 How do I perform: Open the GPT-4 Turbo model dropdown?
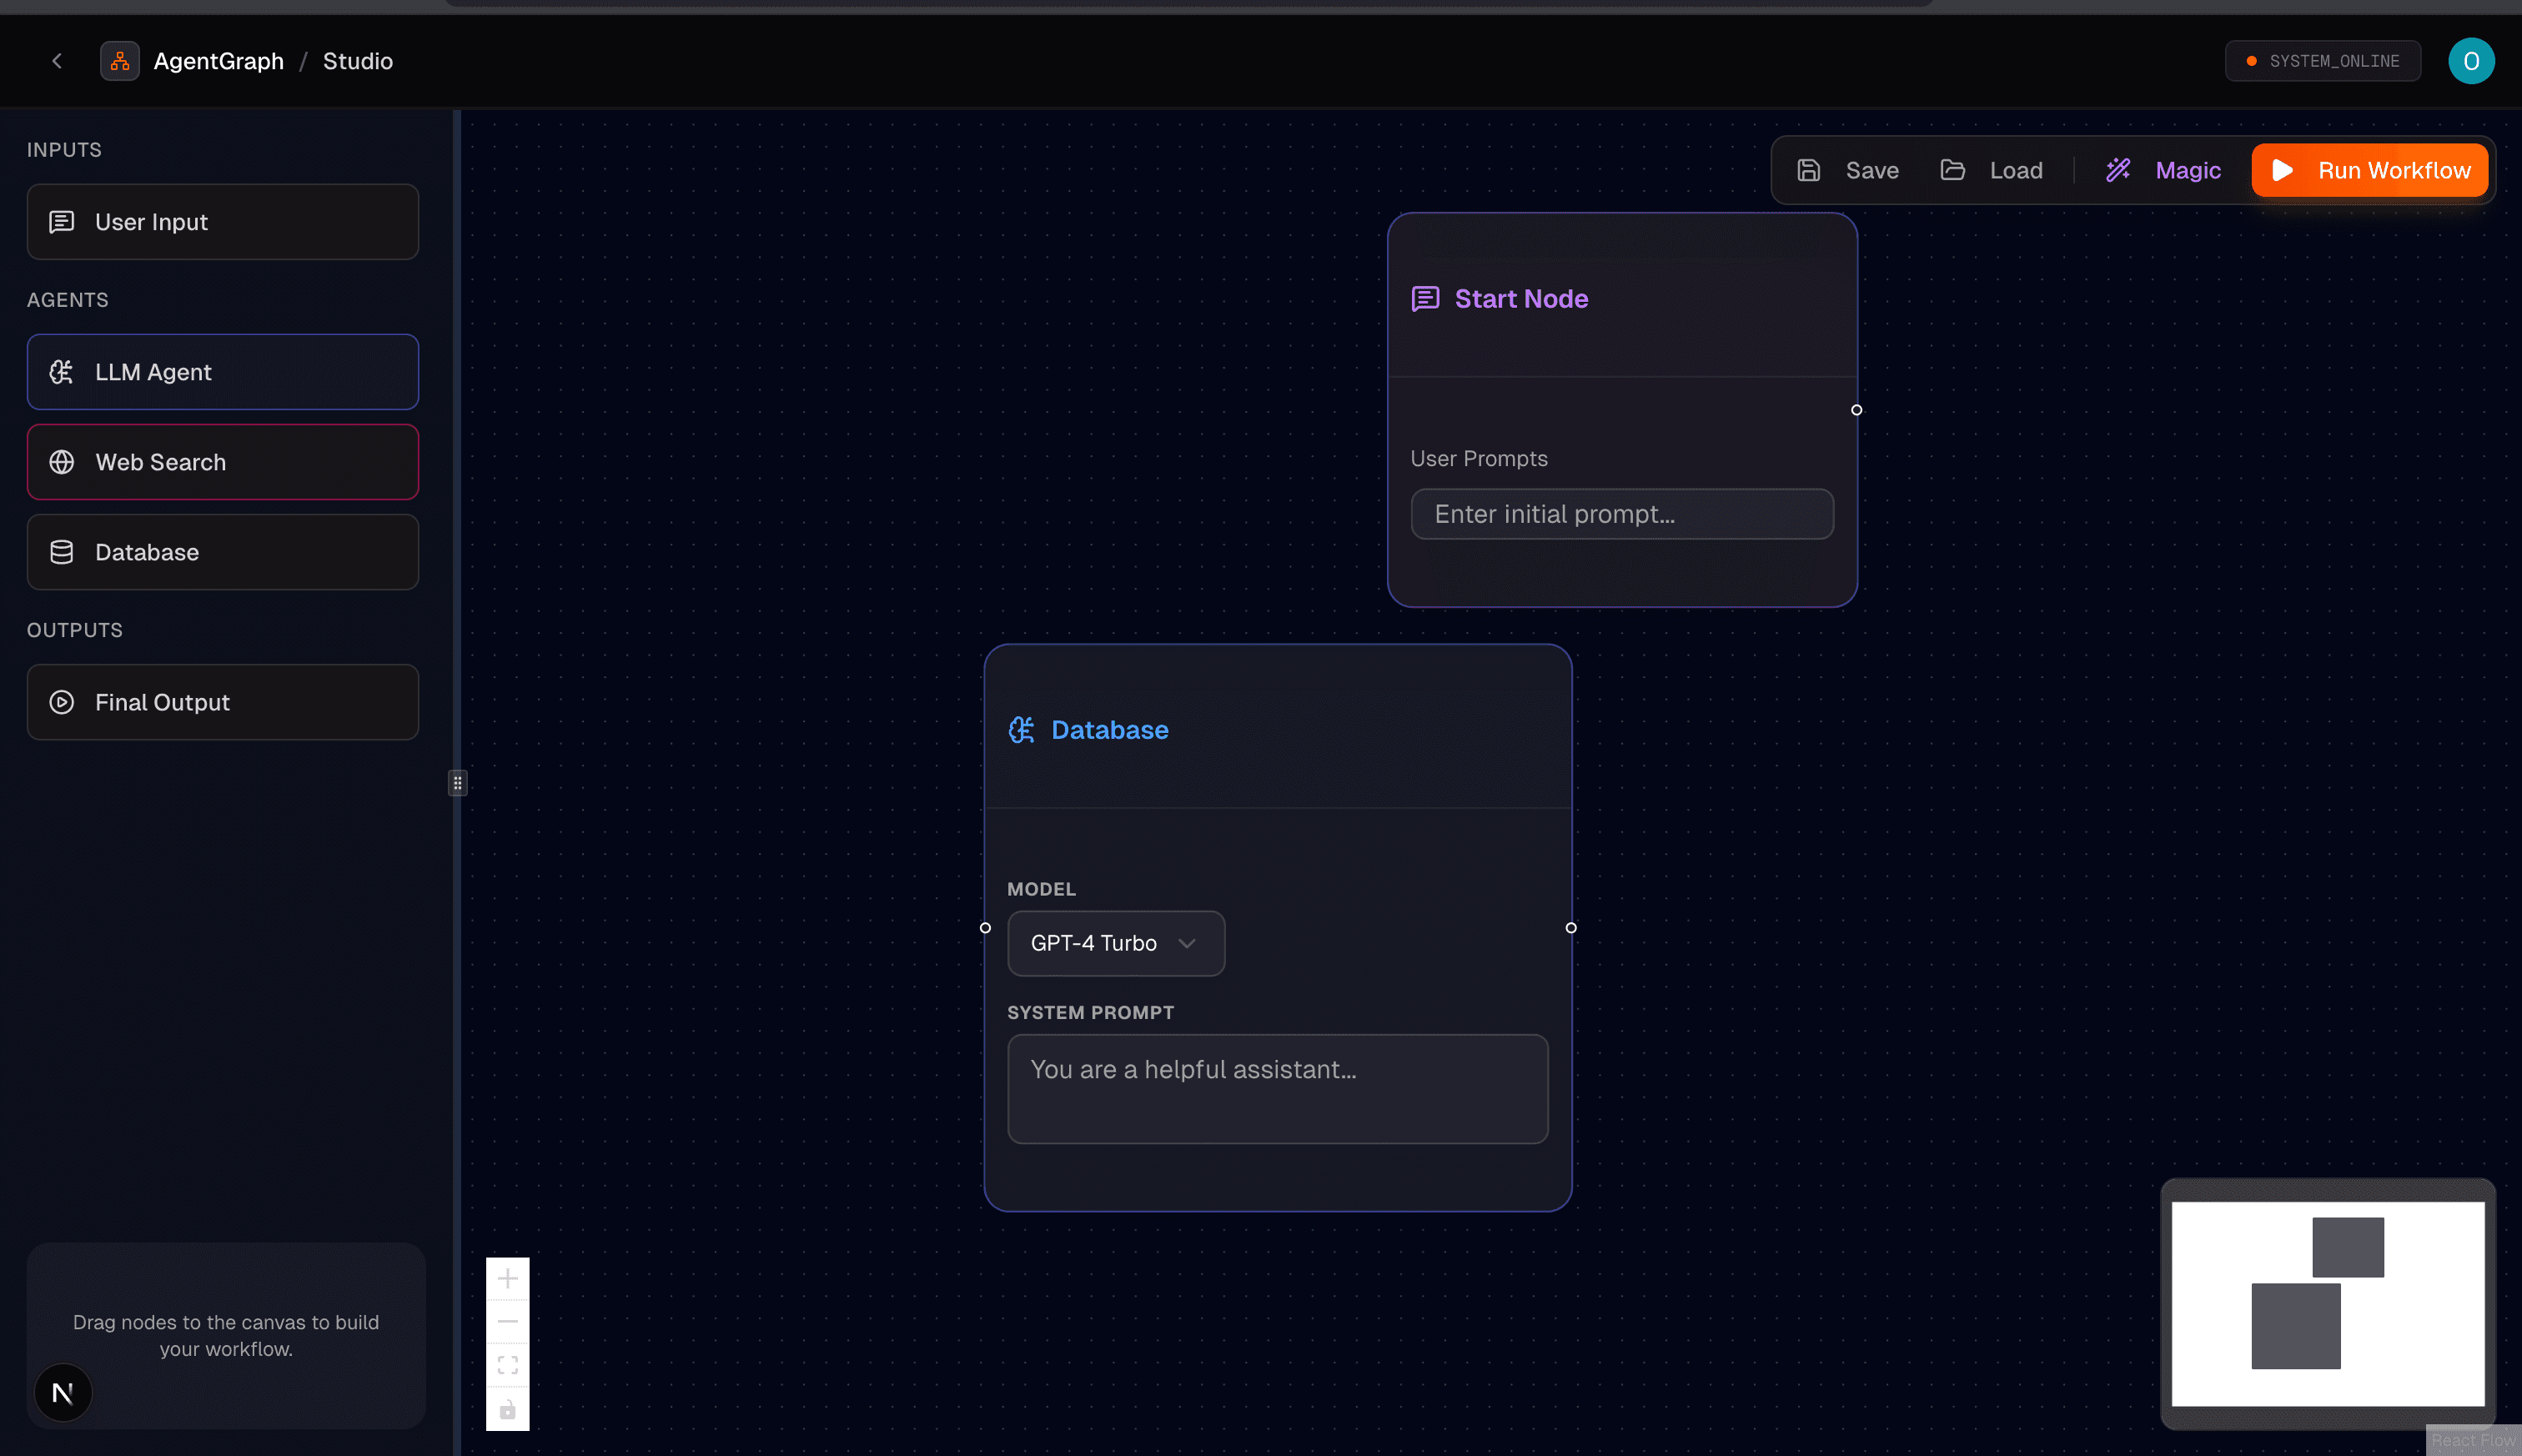pyautogui.click(x=1115, y=943)
